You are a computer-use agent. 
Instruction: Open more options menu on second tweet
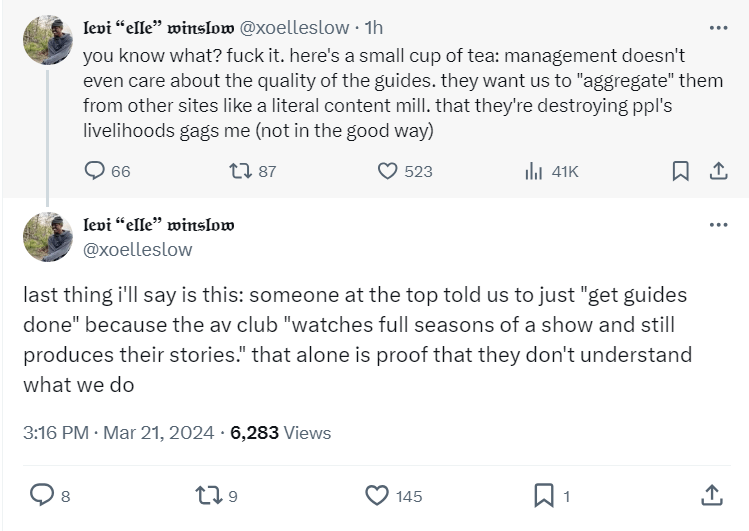717,224
